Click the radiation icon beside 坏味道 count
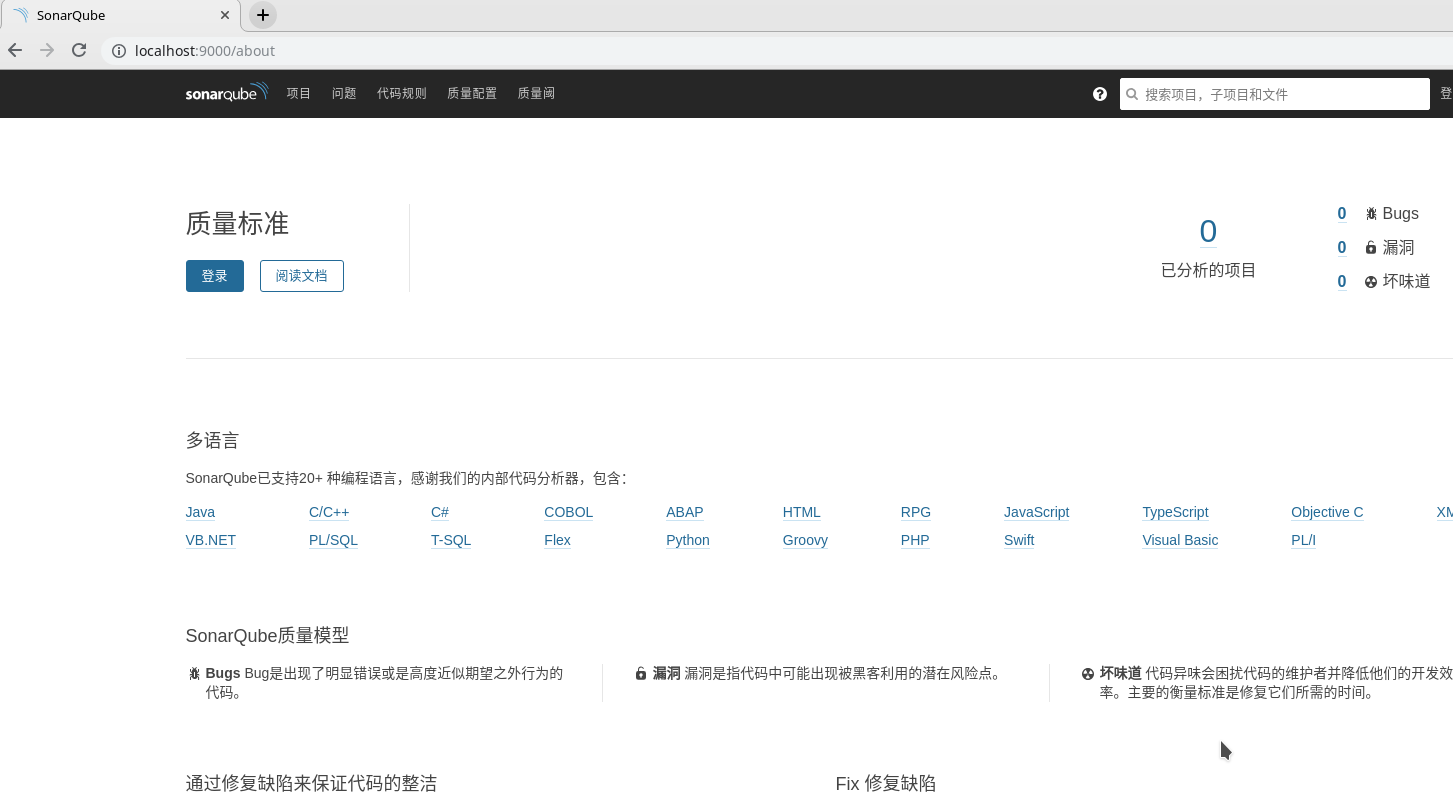This screenshot has width=1453, height=803. (x=1371, y=282)
